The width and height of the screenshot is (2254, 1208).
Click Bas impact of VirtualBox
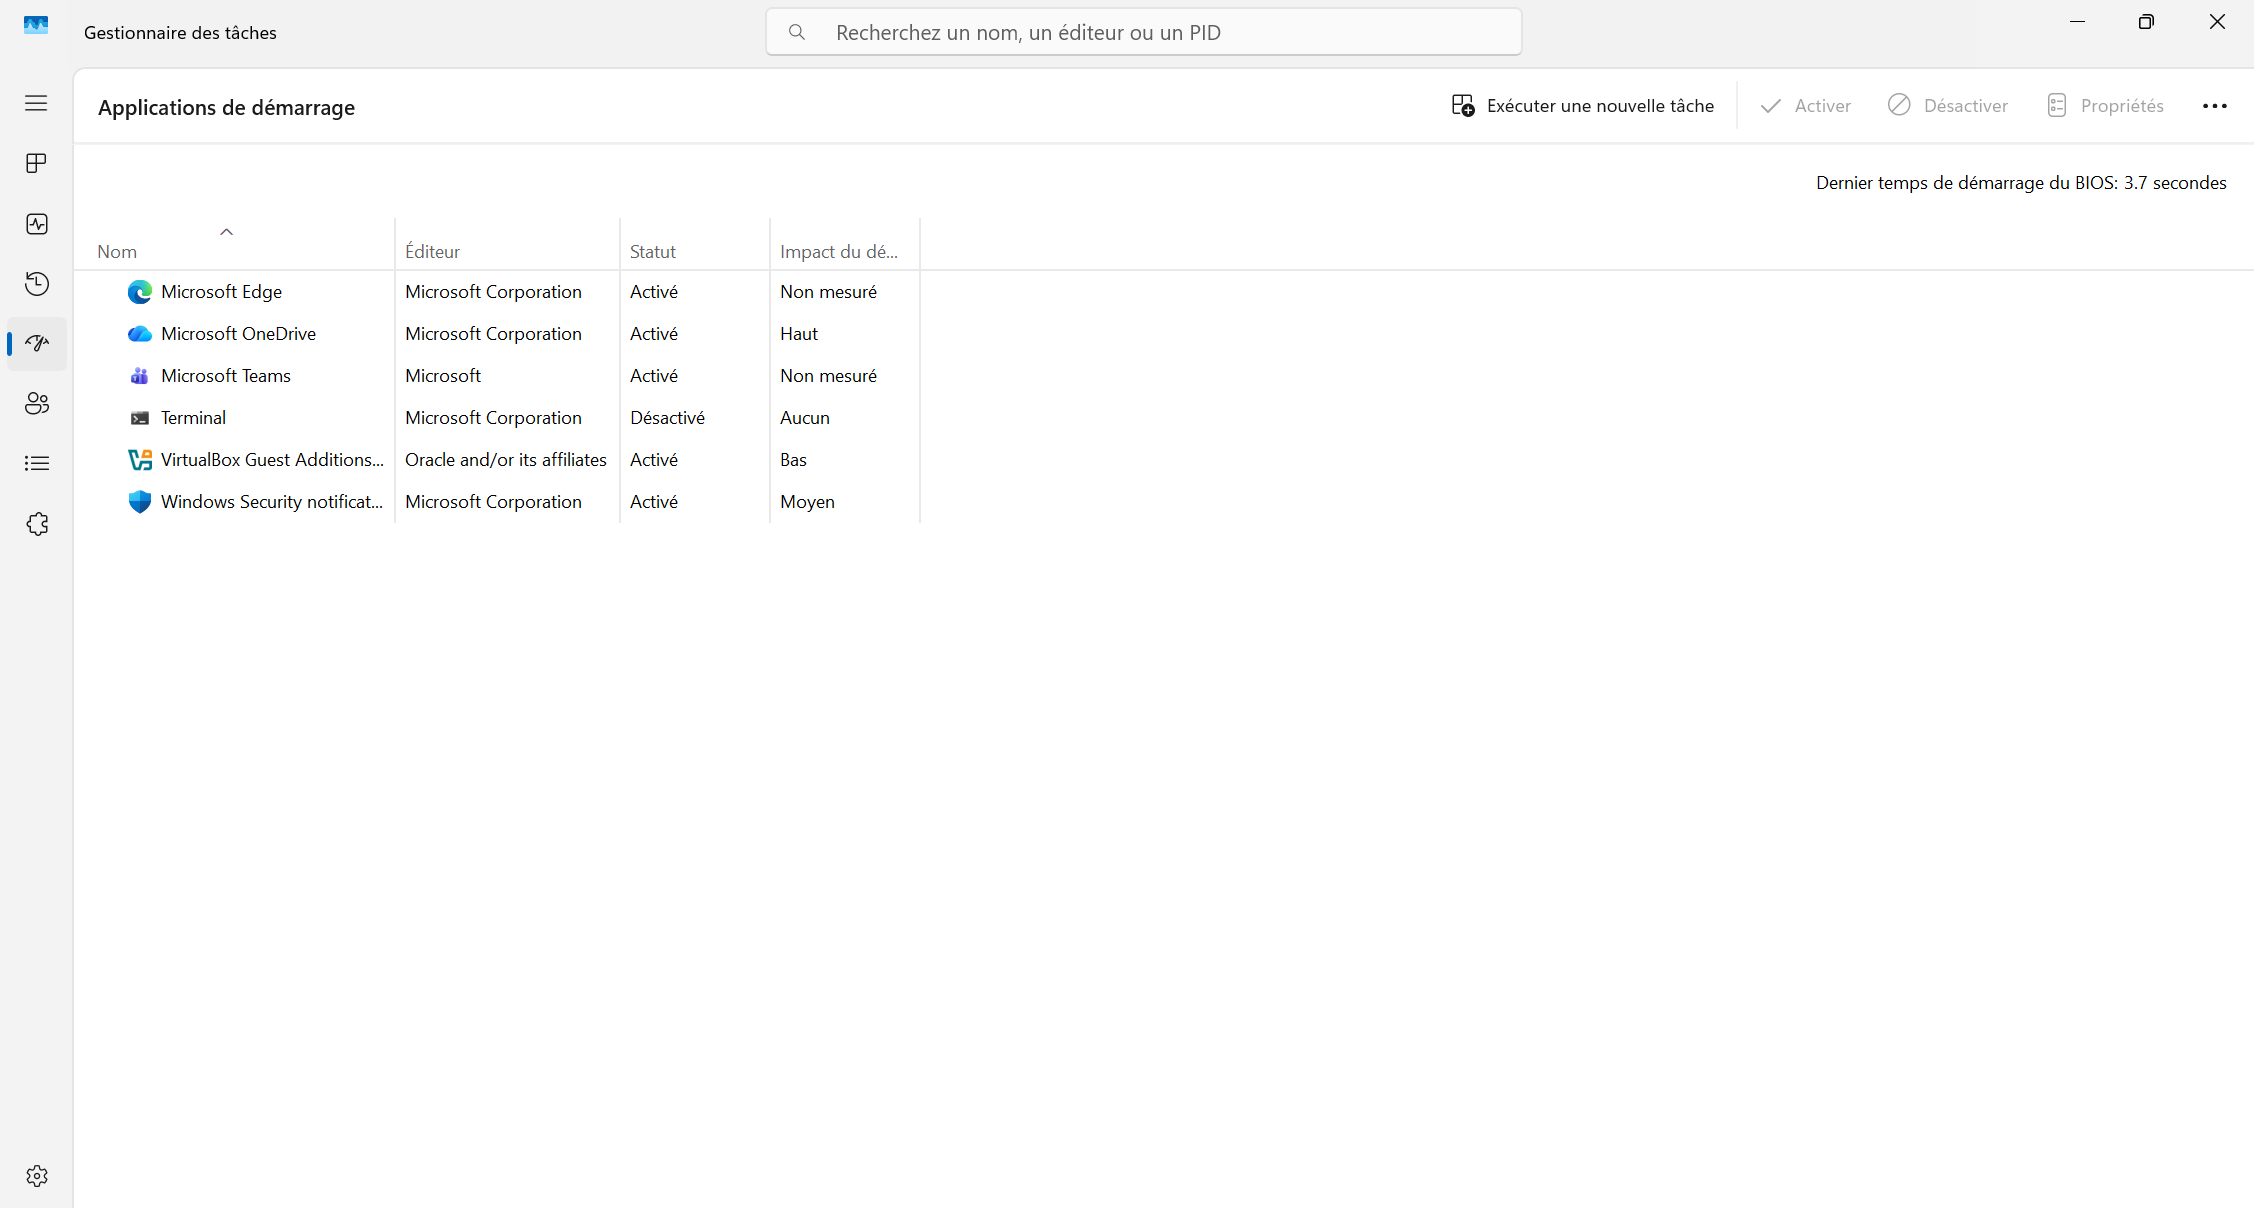coord(793,460)
